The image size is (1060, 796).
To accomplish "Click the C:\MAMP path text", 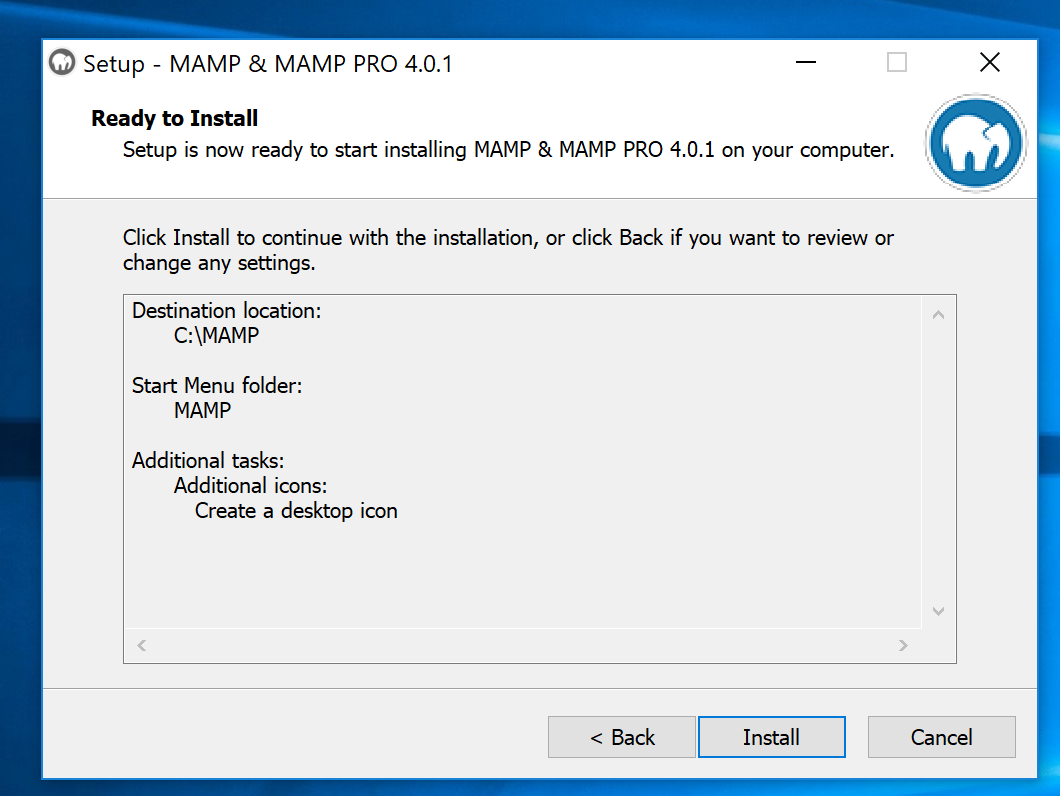I will pyautogui.click(x=216, y=336).
